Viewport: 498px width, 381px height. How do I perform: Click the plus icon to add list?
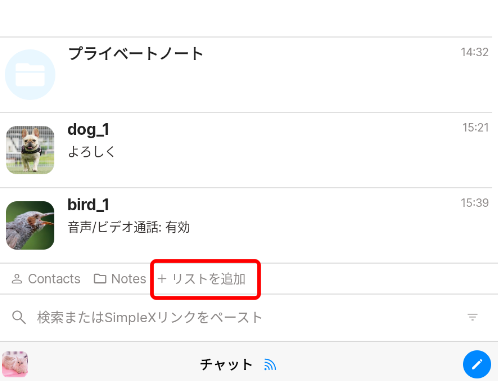pyautogui.click(x=162, y=279)
